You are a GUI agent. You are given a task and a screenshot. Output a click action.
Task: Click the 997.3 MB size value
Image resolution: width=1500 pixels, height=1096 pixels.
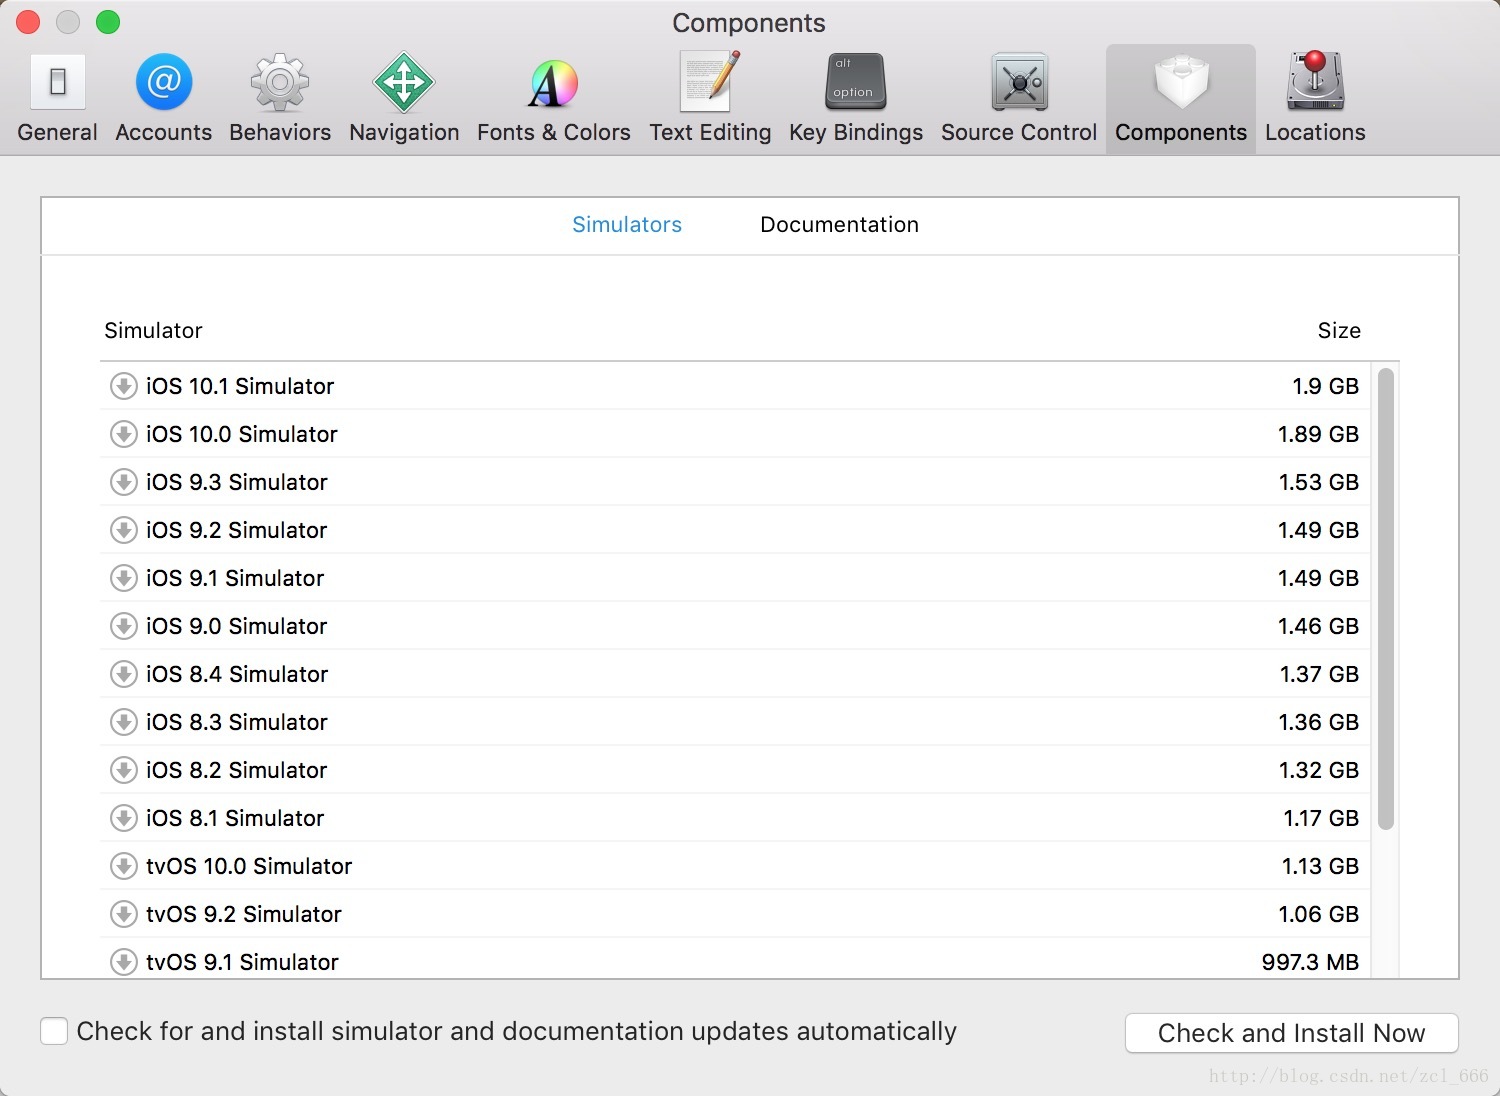[x=1310, y=962]
